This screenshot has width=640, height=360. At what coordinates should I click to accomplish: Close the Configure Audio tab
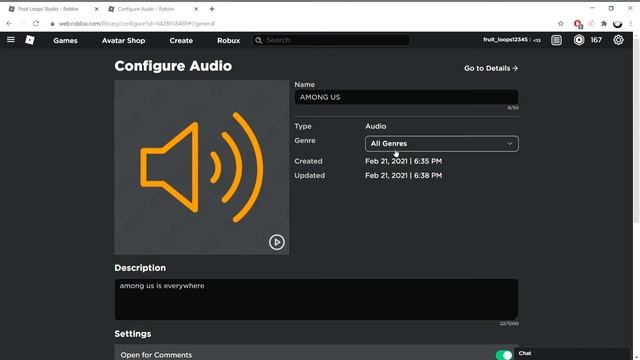[196, 9]
